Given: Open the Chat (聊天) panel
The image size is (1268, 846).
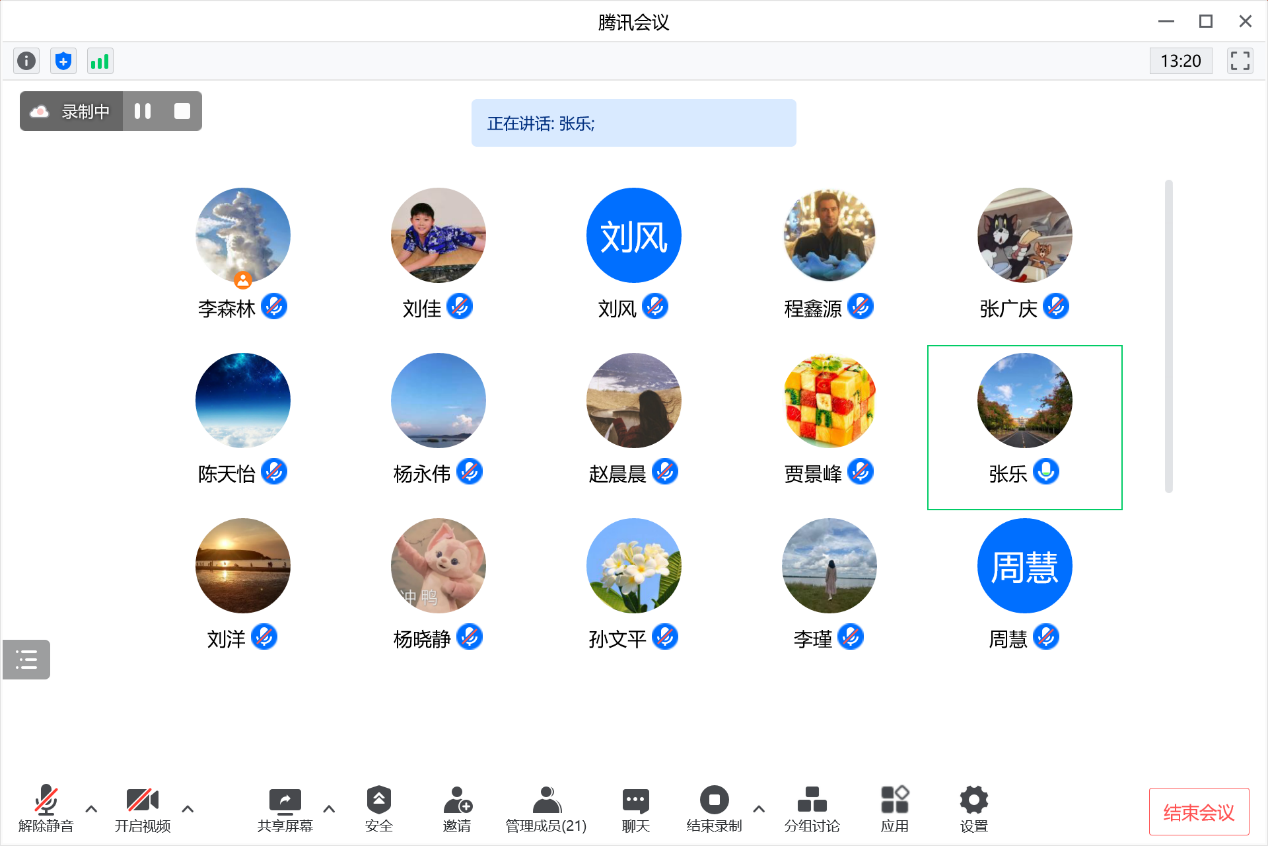Looking at the screenshot, I should (x=636, y=809).
